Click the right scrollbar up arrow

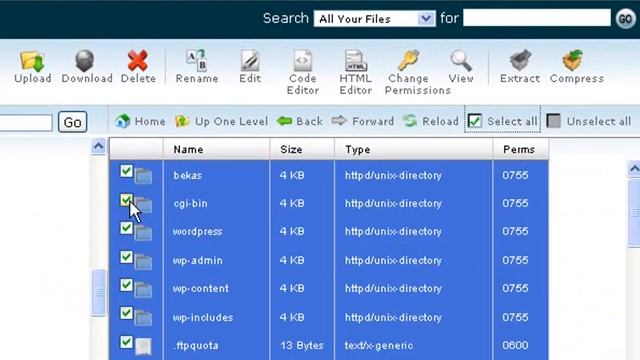coord(634,169)
